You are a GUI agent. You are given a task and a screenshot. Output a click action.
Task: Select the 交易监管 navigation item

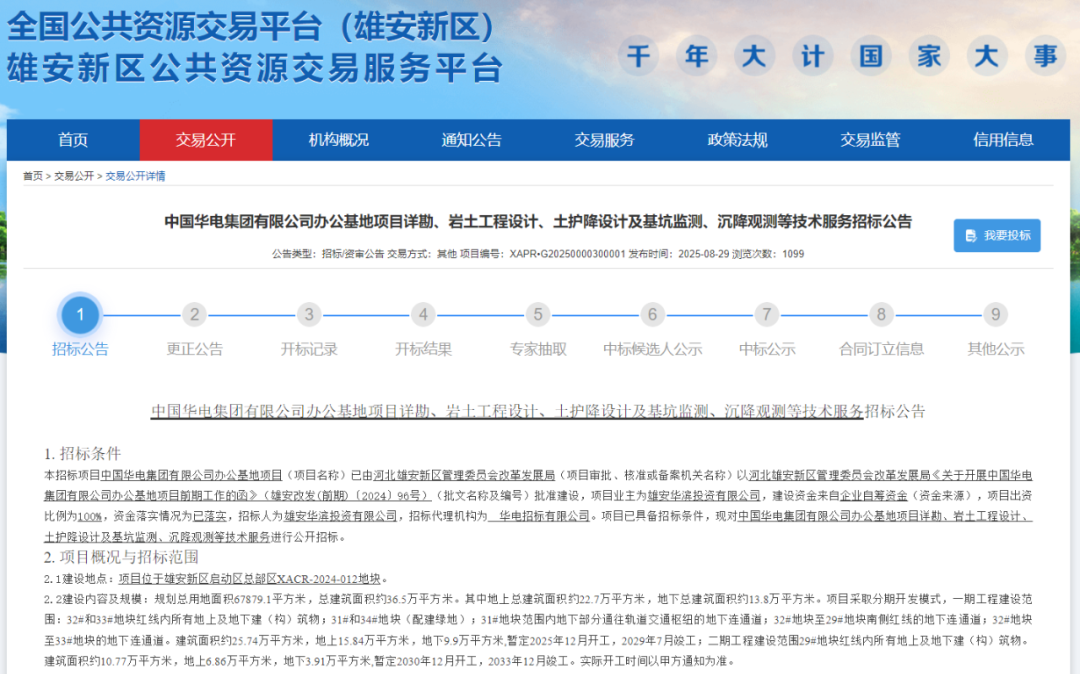pos(870,140)
